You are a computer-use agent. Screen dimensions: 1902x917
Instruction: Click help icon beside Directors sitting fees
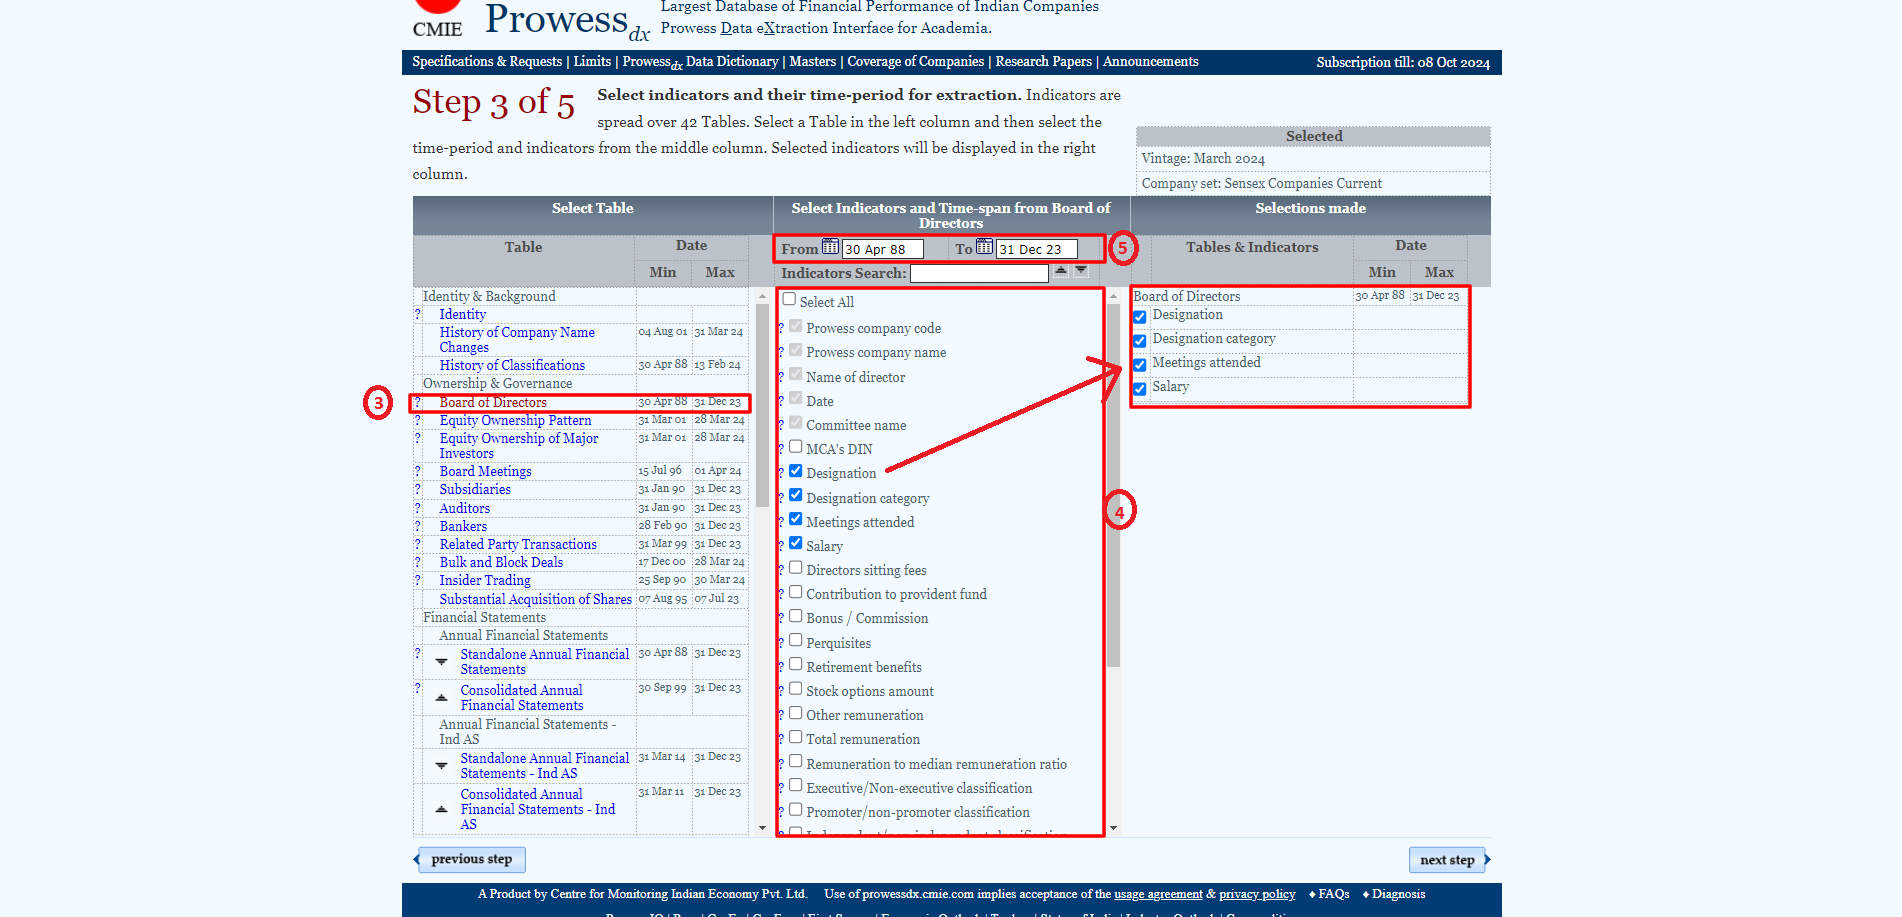pyautogui.click(x=781, y=571)
